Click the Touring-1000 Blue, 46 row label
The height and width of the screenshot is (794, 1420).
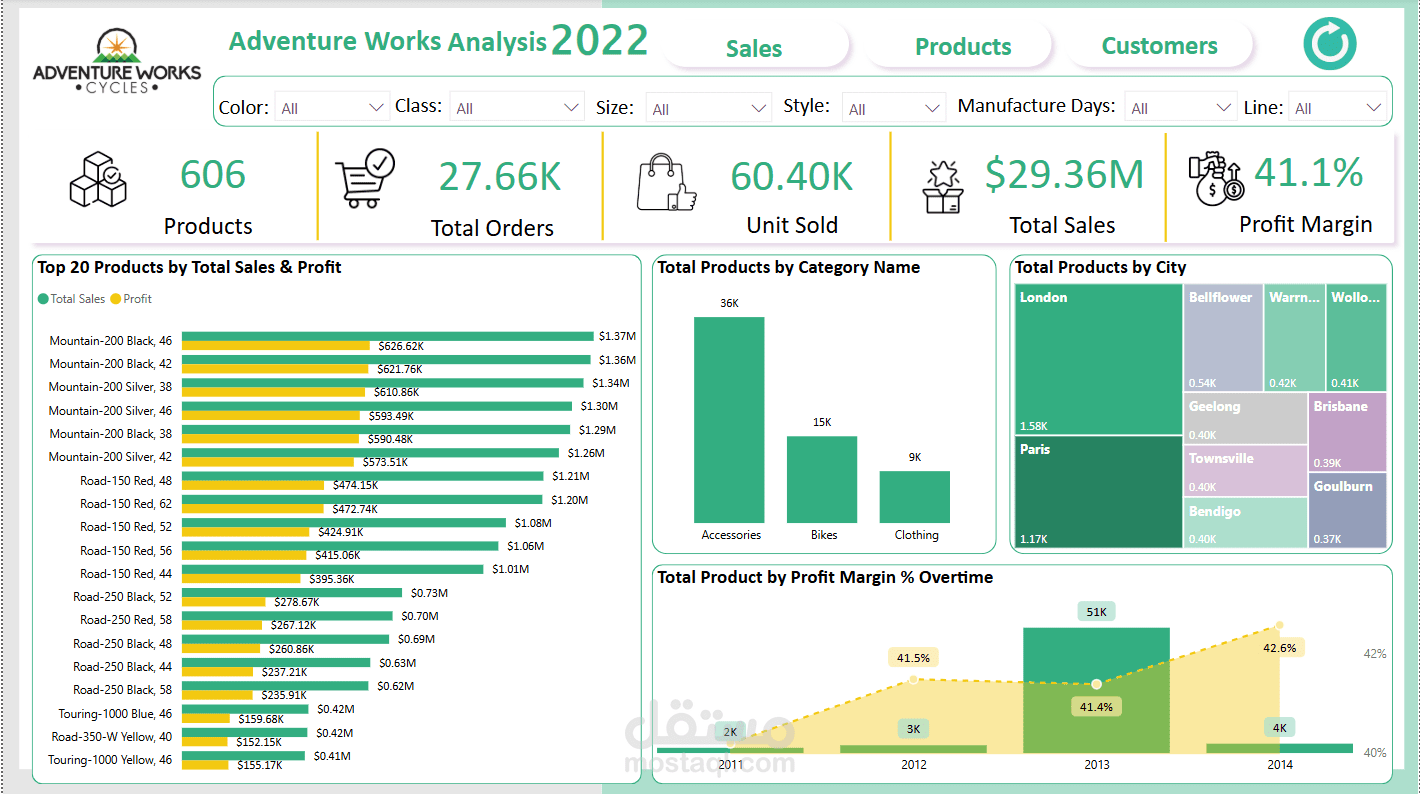[x=117, y=713]
